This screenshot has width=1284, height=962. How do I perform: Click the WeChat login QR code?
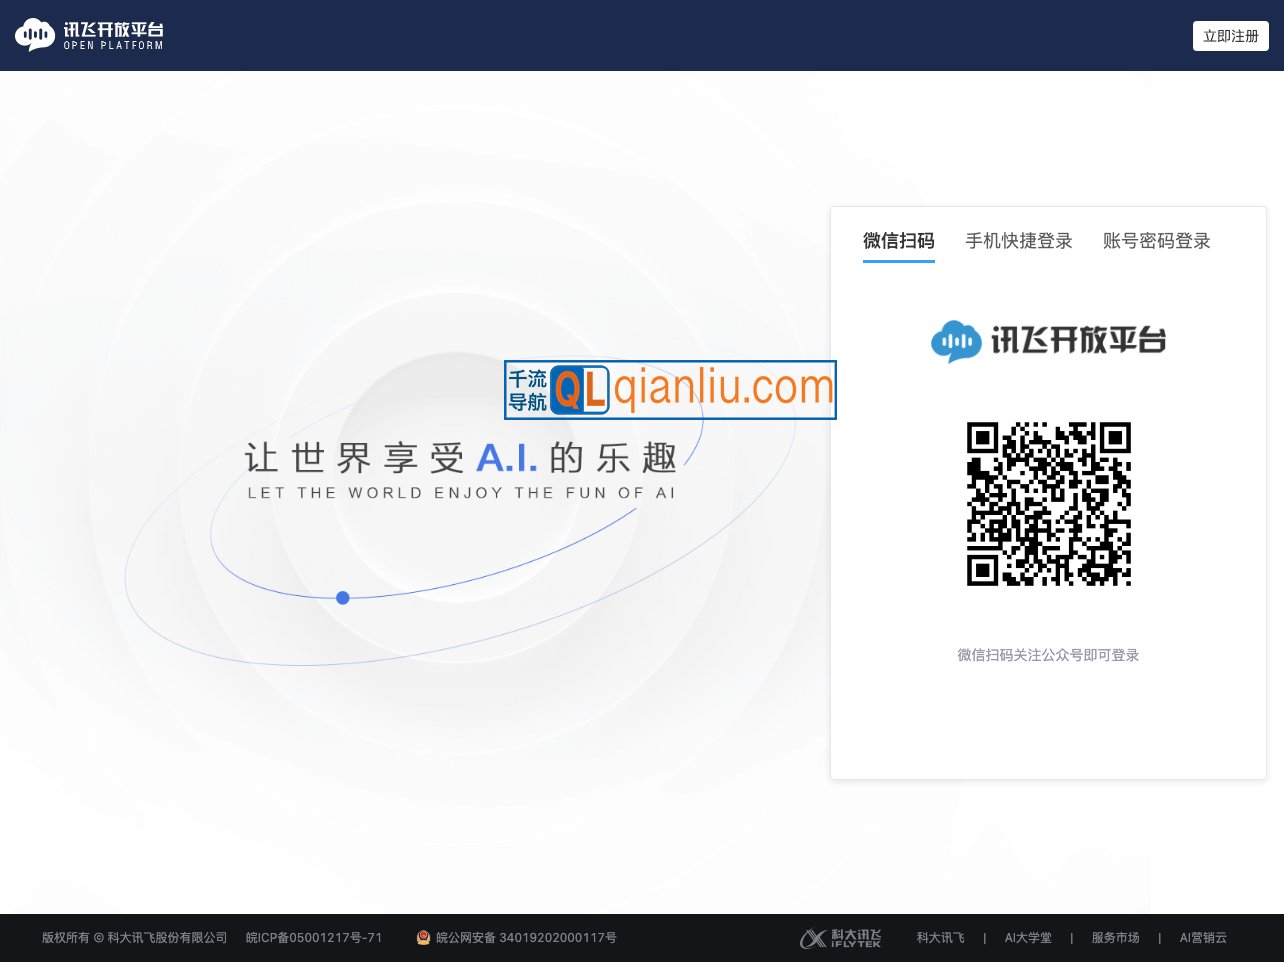pyautogui.click(x=1048, y=503)
